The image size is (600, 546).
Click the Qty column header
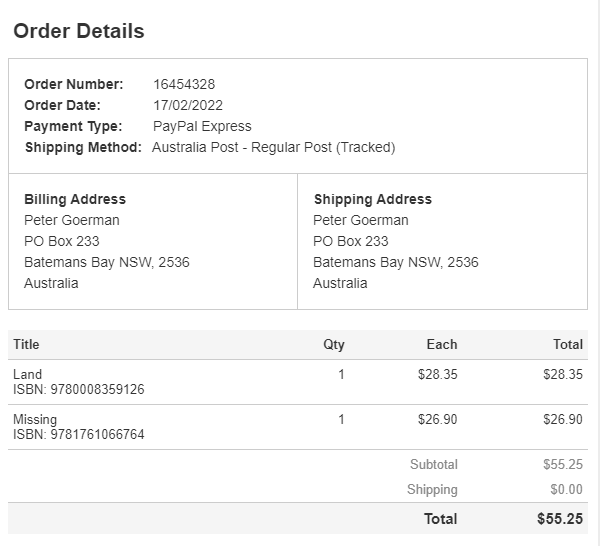tap(334, 344)
